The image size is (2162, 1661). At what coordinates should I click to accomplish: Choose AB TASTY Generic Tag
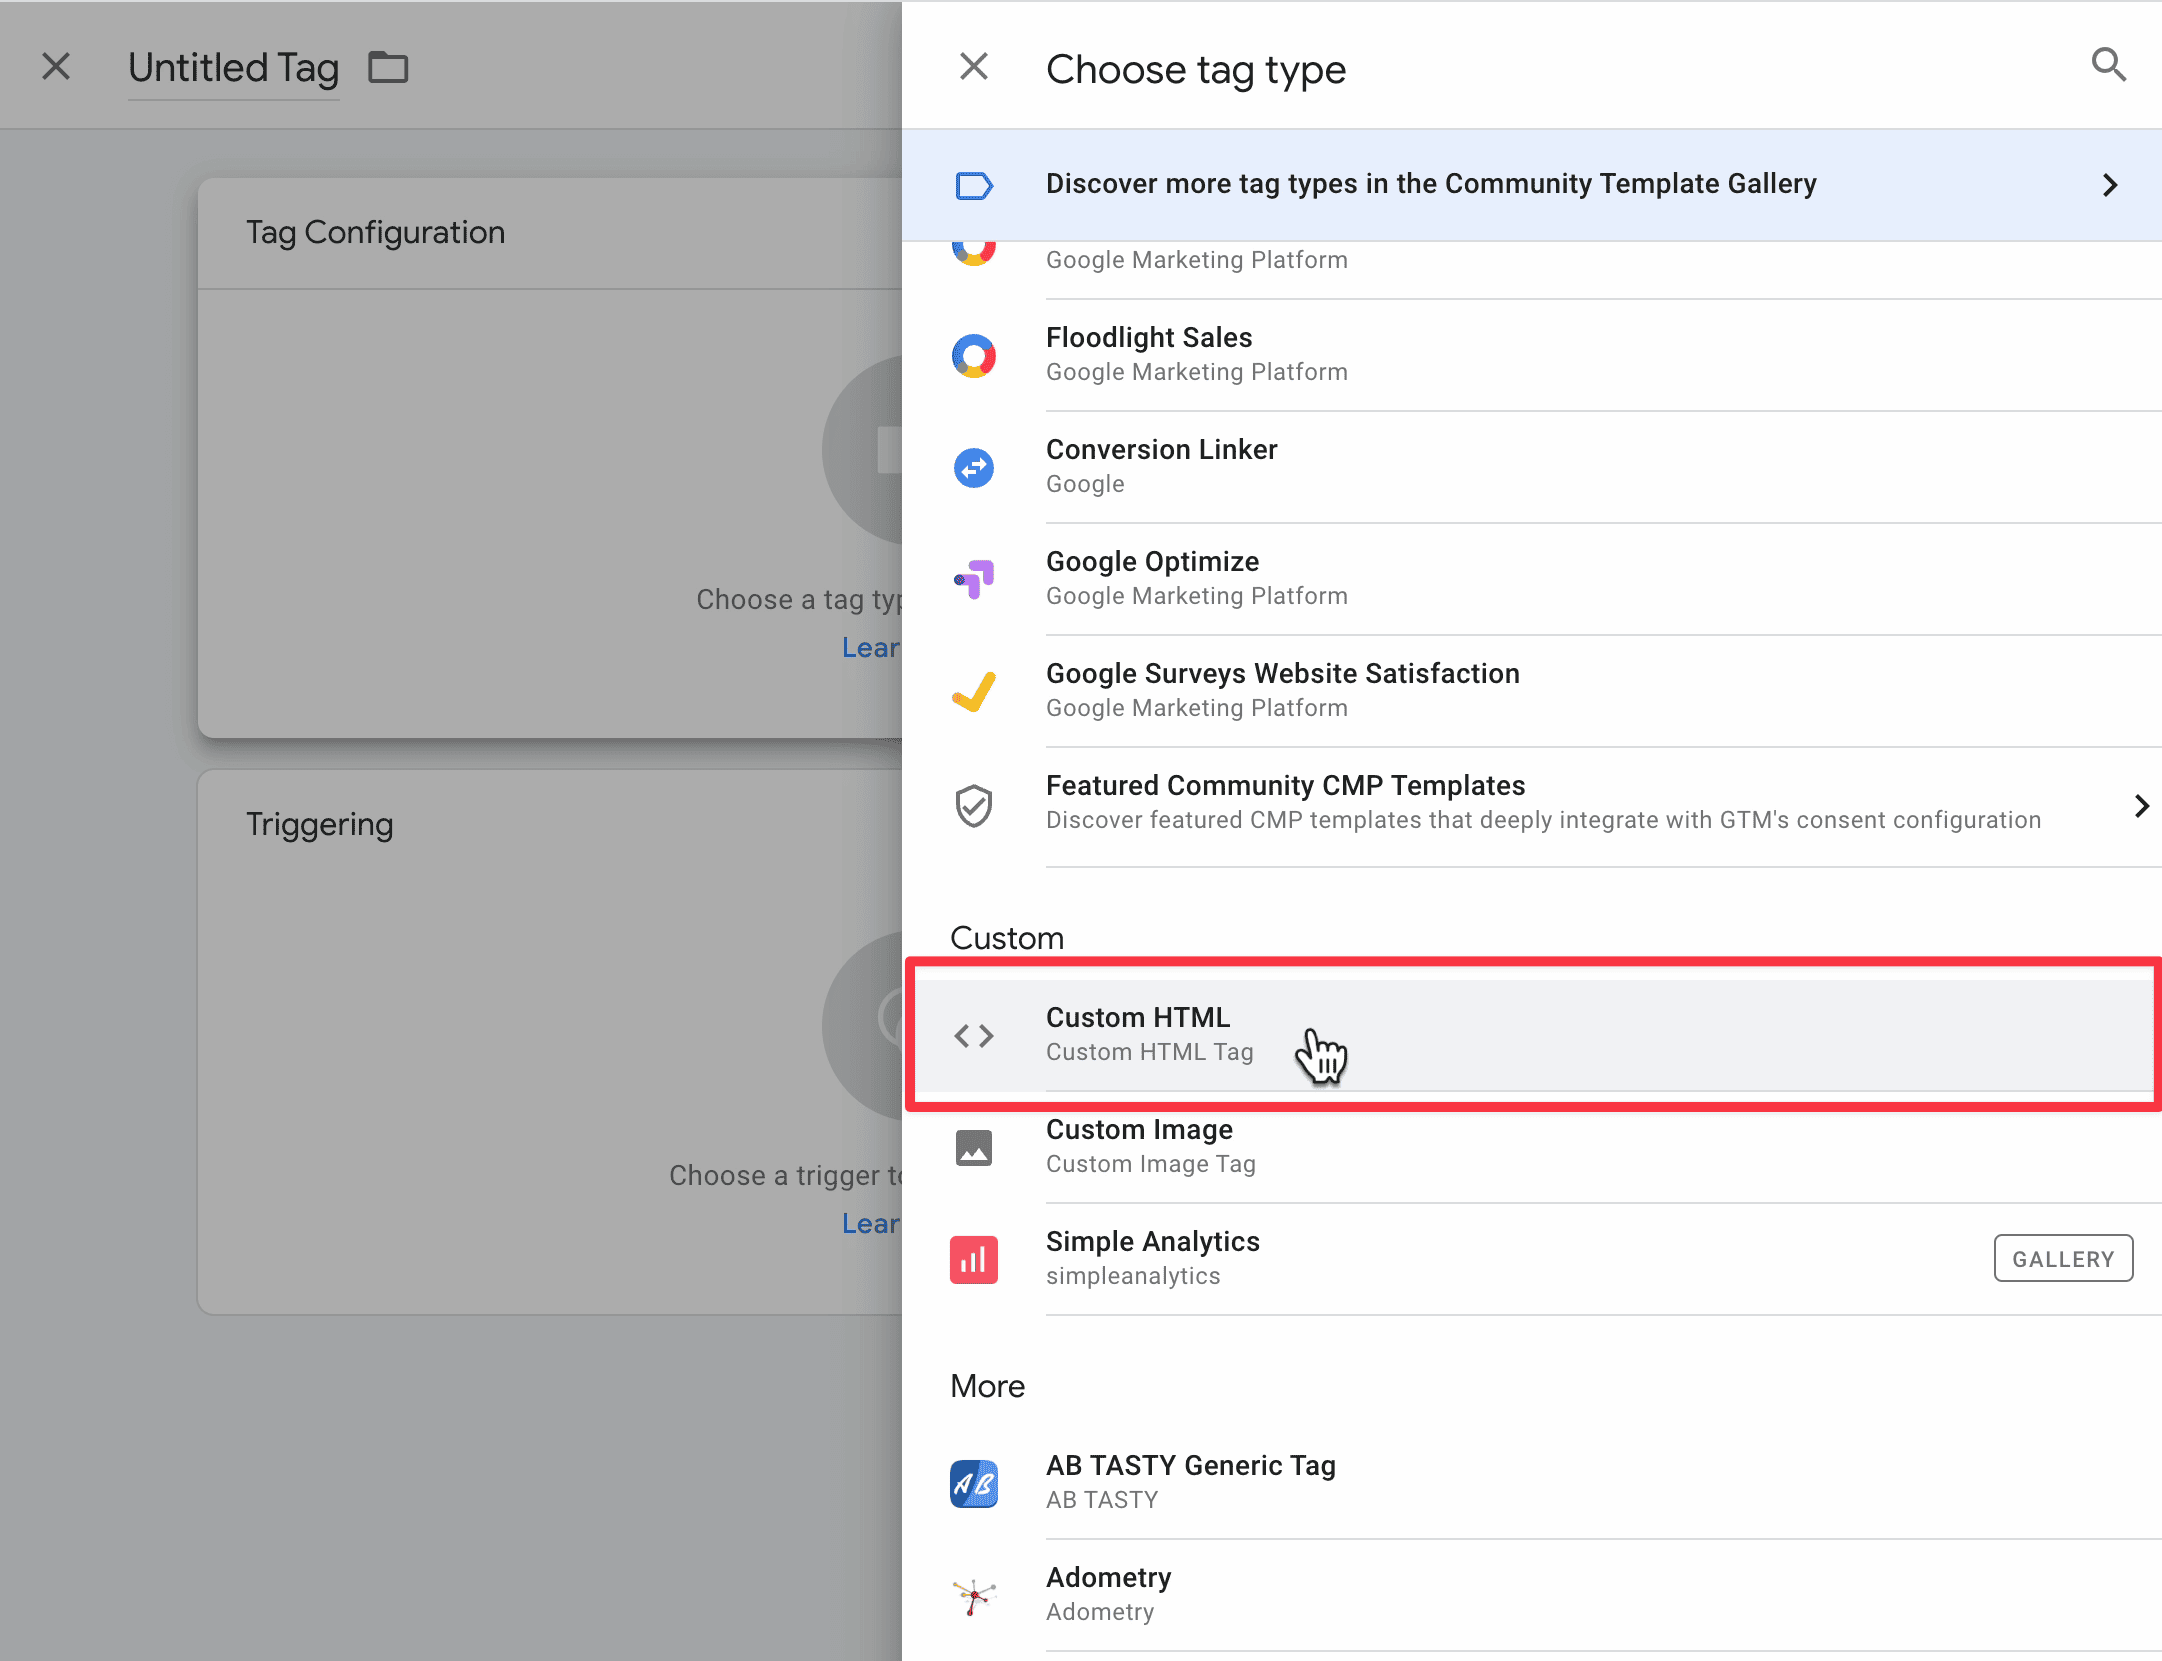coord(1532,1483)
